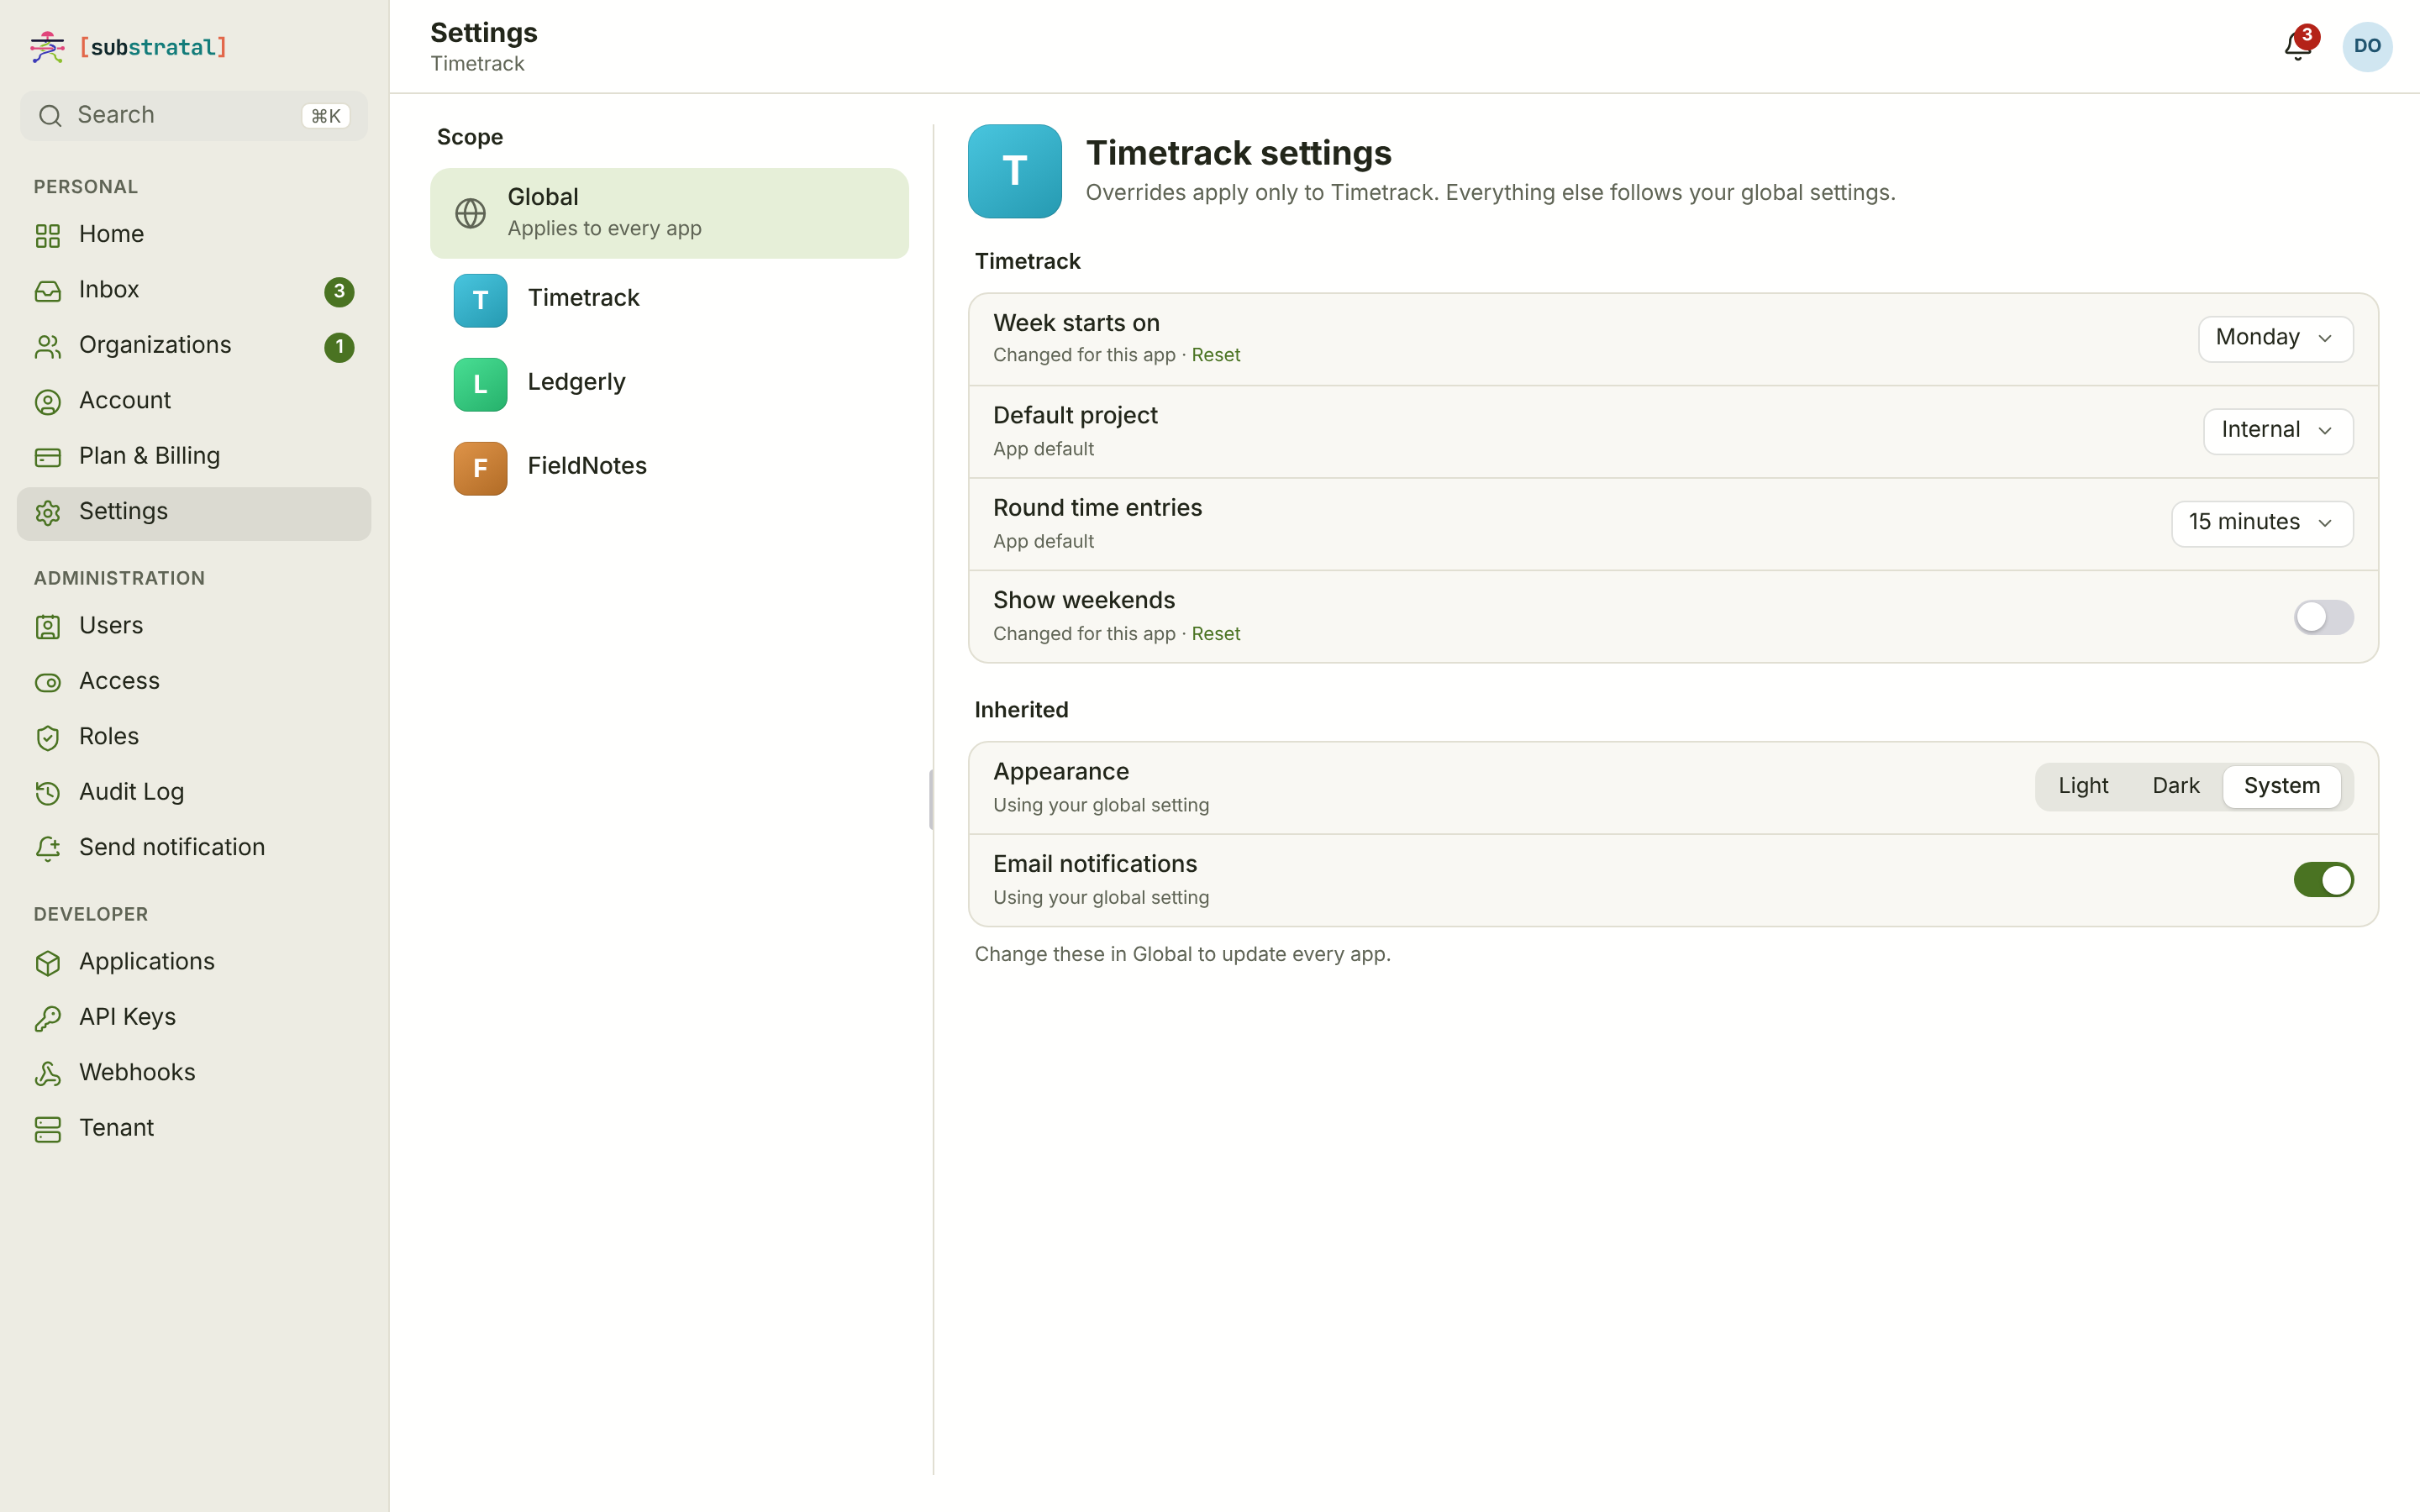2420x1512 pixels.
Task: Click the Account person icon
Action: coord(48,402)
